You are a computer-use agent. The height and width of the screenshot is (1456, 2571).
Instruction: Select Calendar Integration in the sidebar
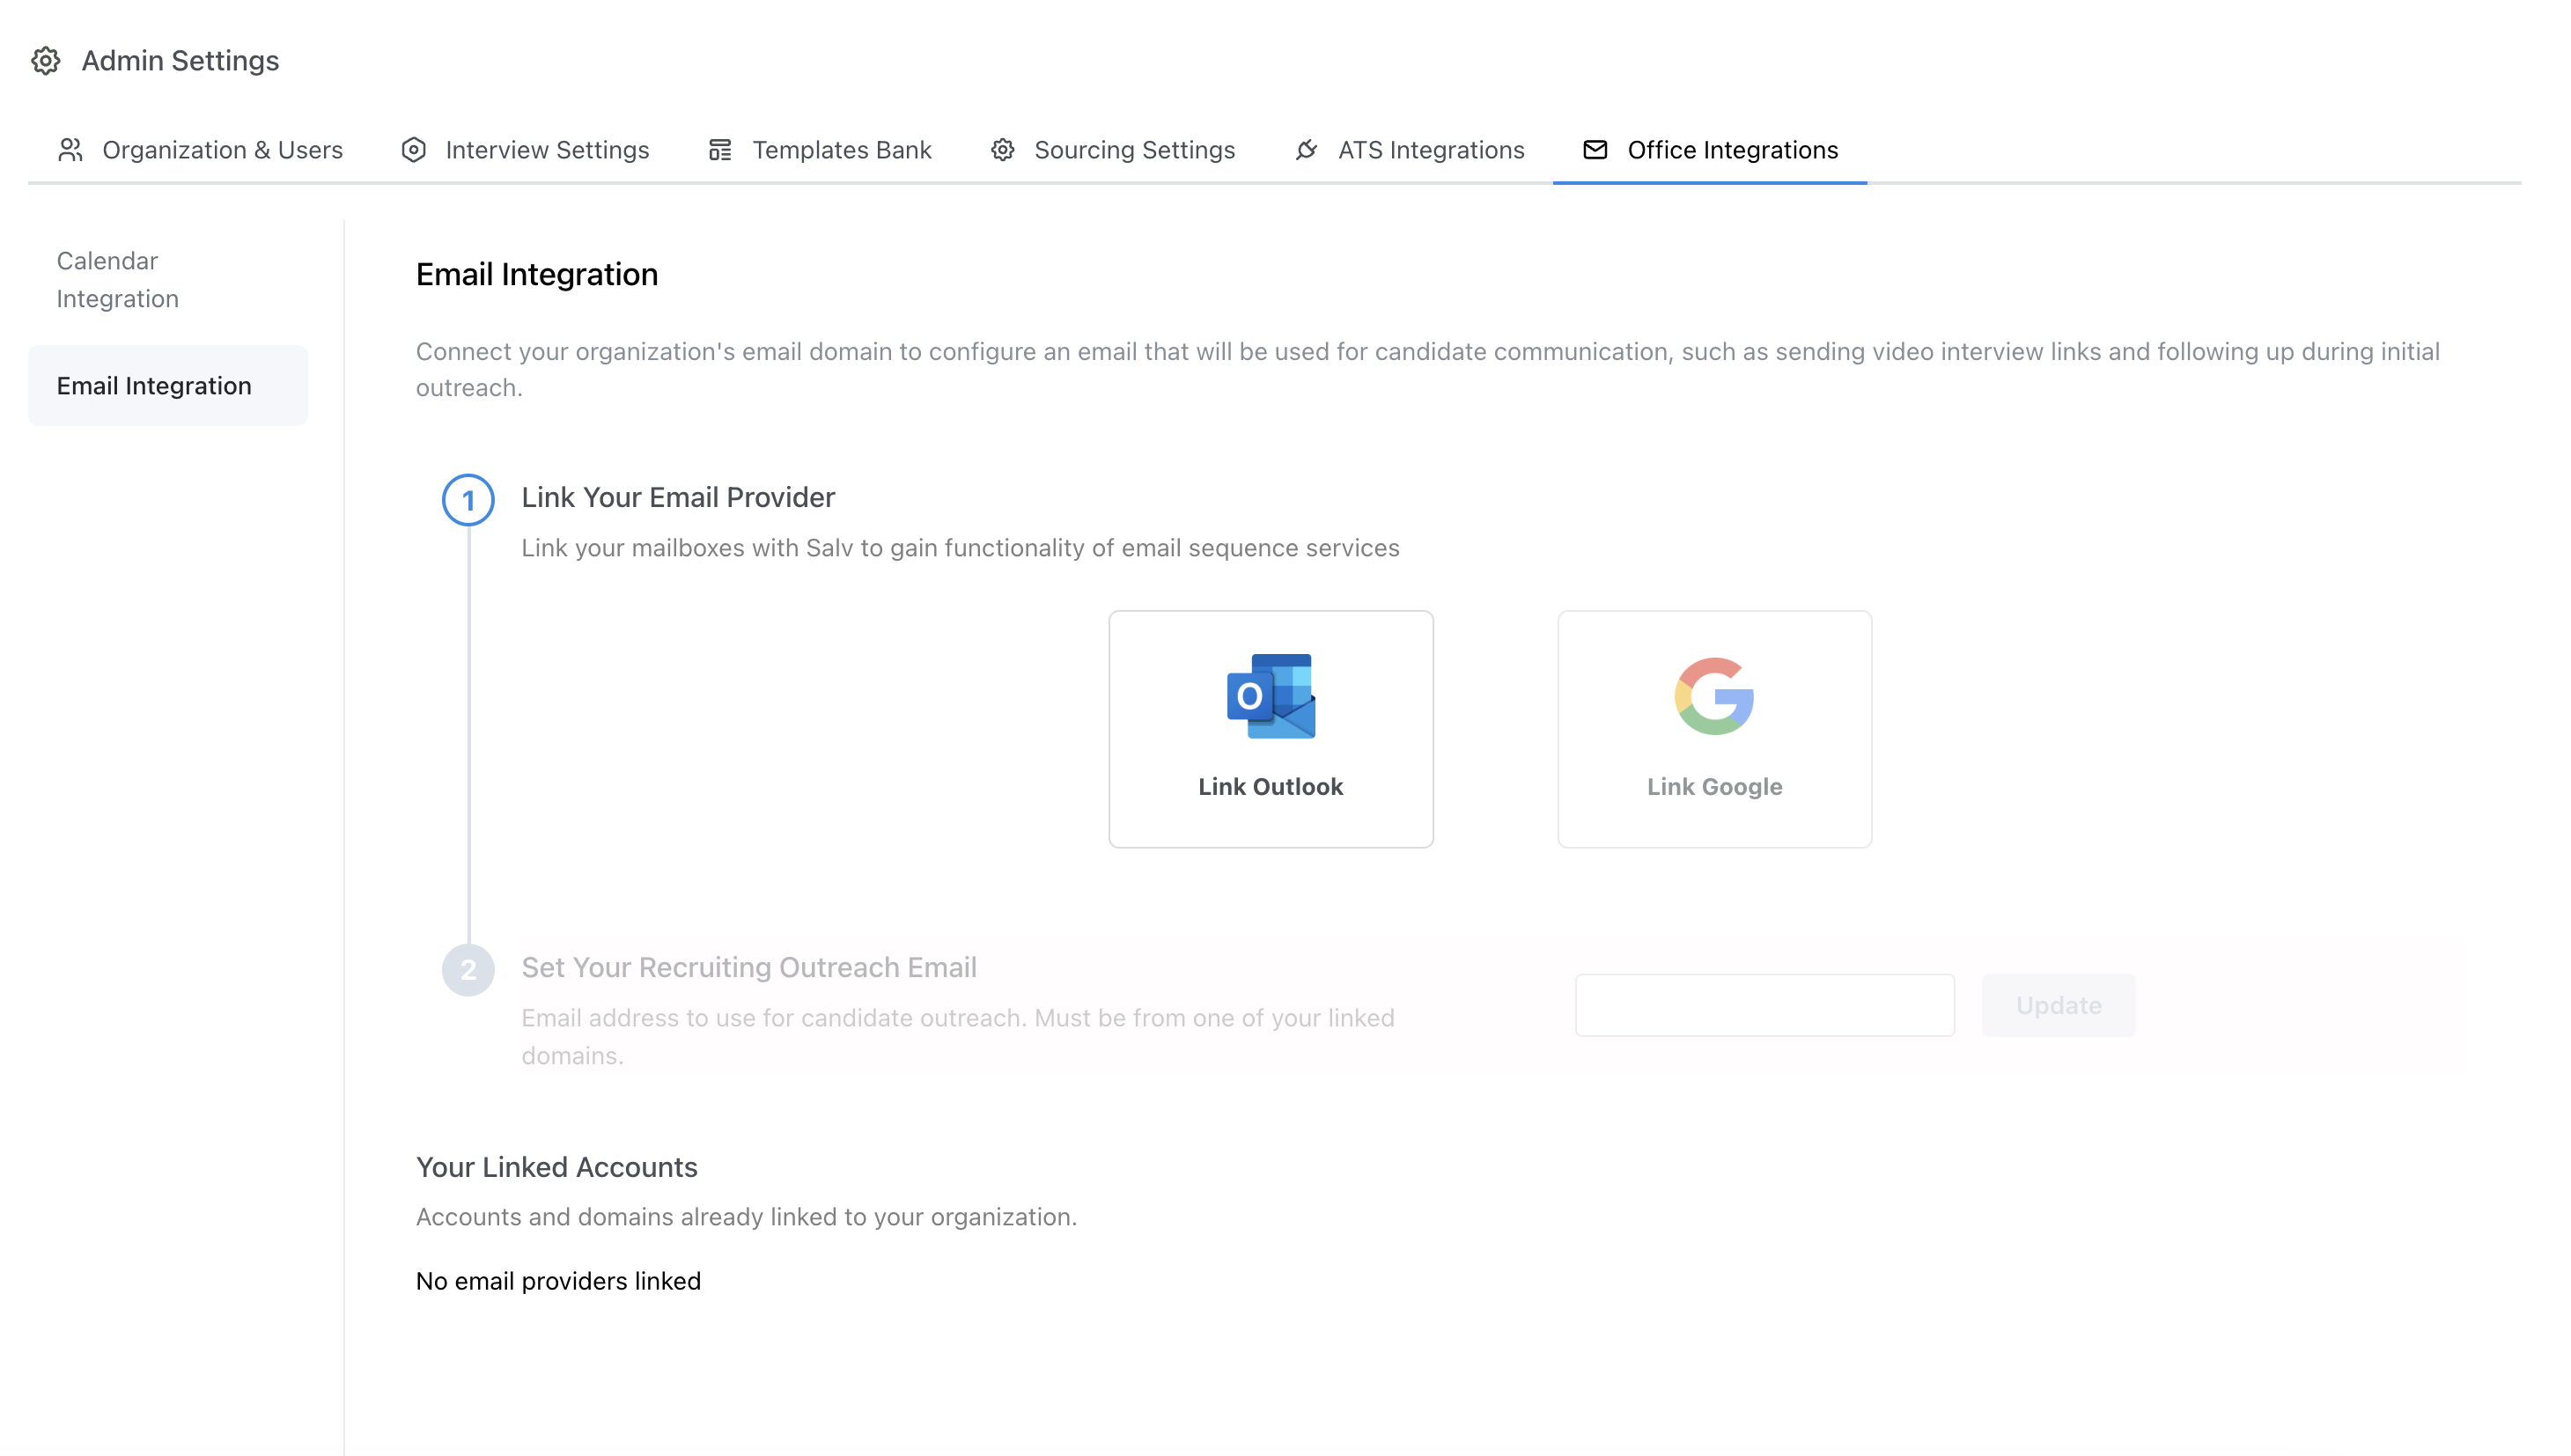[x=116, y=279]
